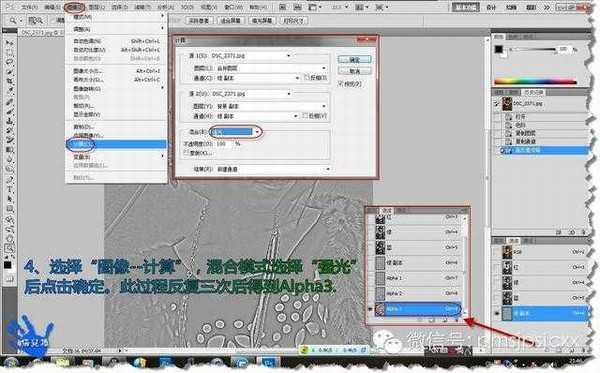This screenshot has width=600, height=373.
Task: Select the Hand tool
Action: click(x=9, y=239)
